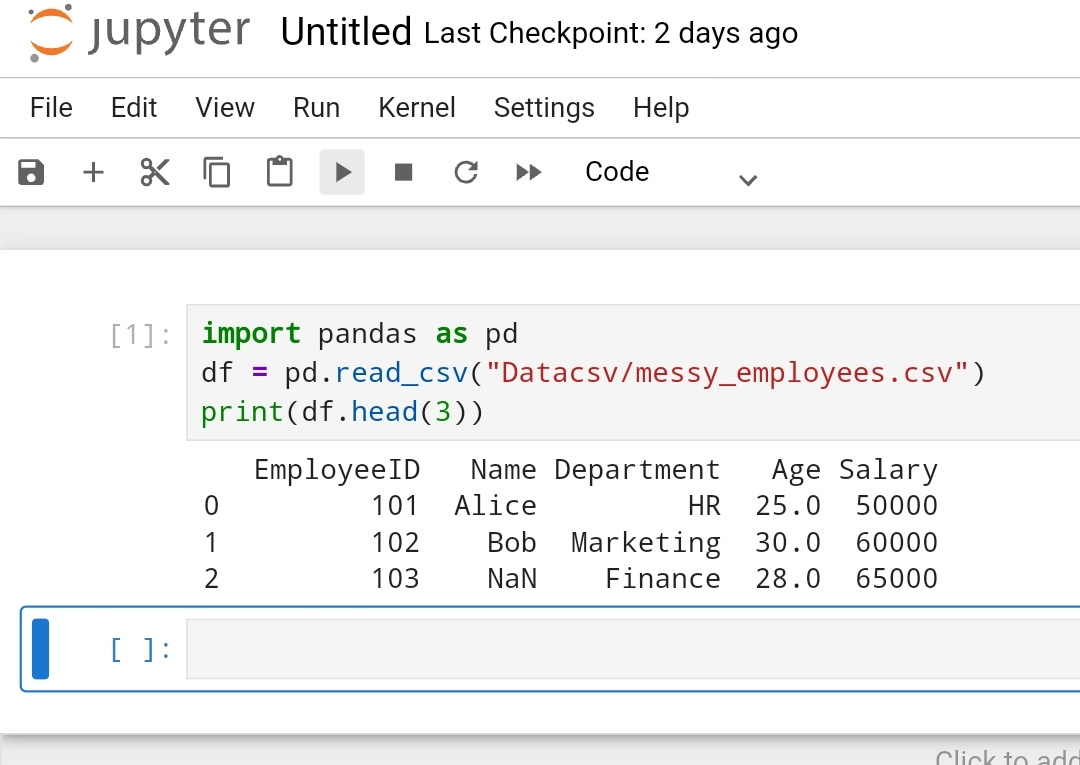Cut the selected cell with the scissors icon

click(155, 172)
